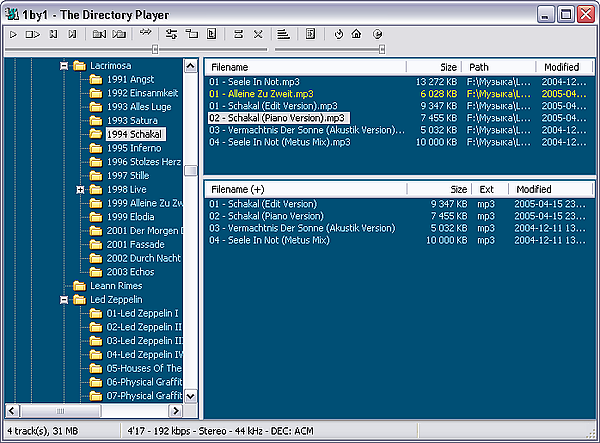
Task: Click the text lines list icon
Action: pos(284,34)
